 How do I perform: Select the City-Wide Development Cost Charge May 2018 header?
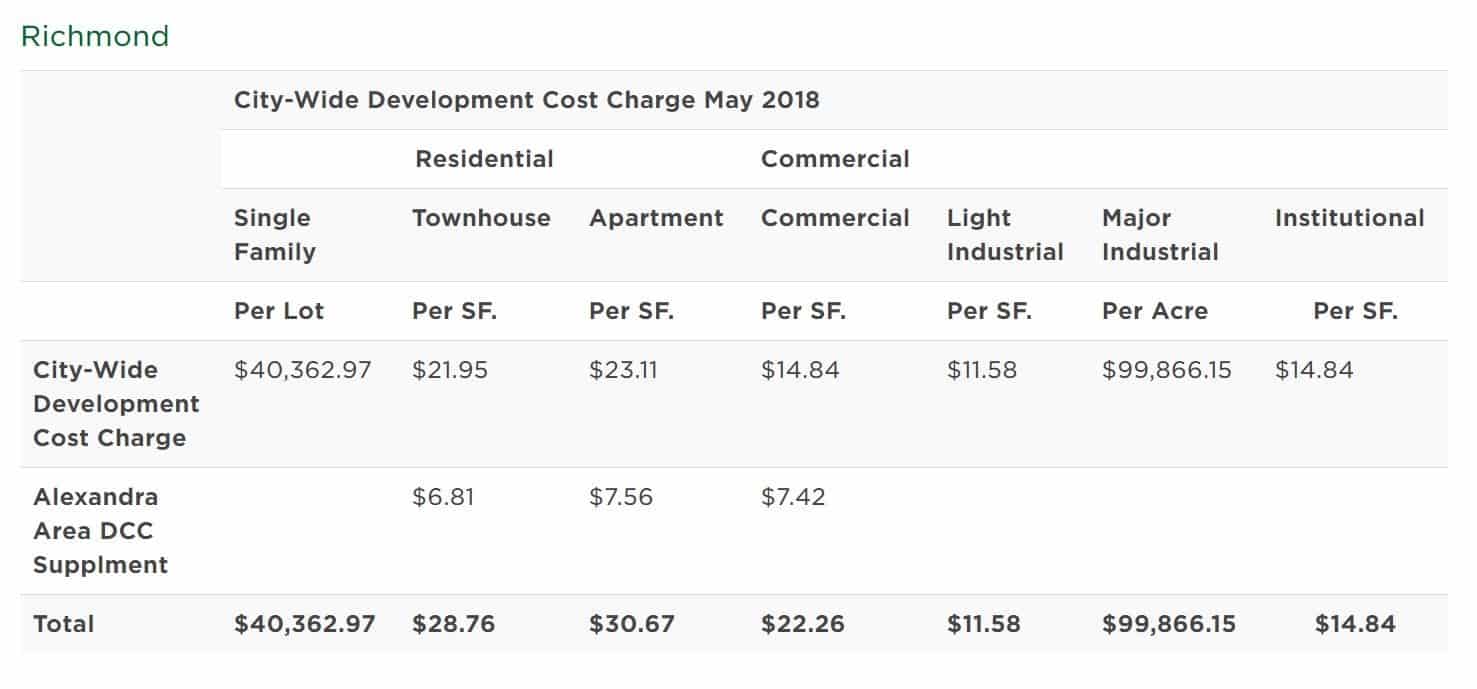pyautogui.click(x=526, y=100)
